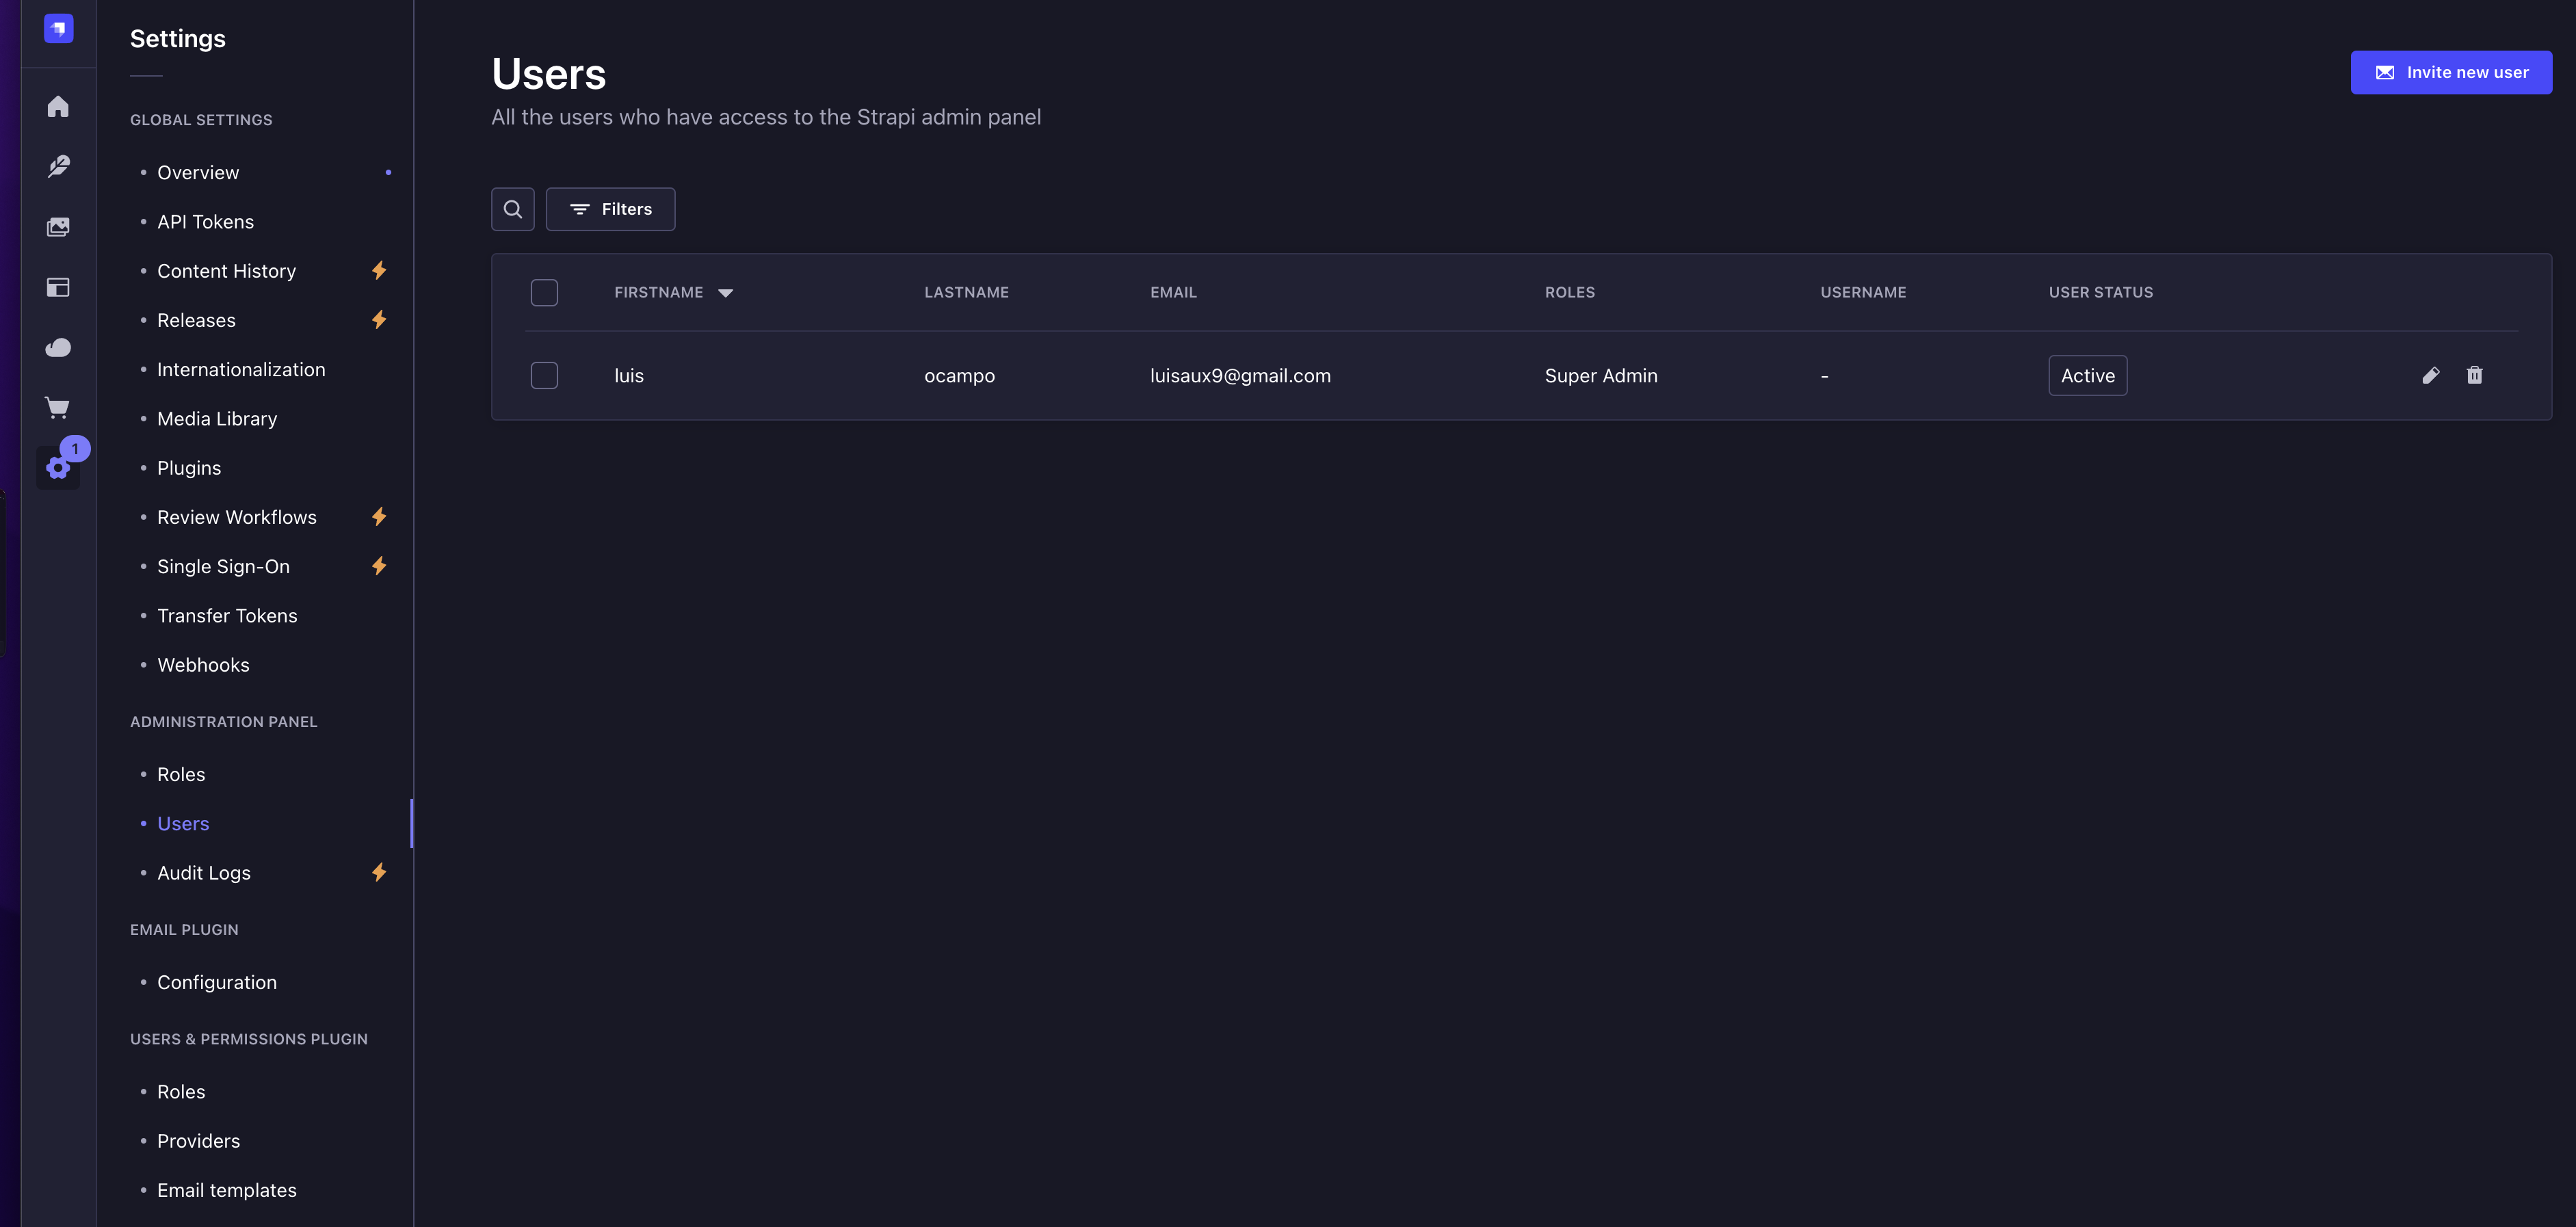Screen dimensions: 2576x1227
Task: Click the Home icon in the sidebar
Action: tap(58, 106)
